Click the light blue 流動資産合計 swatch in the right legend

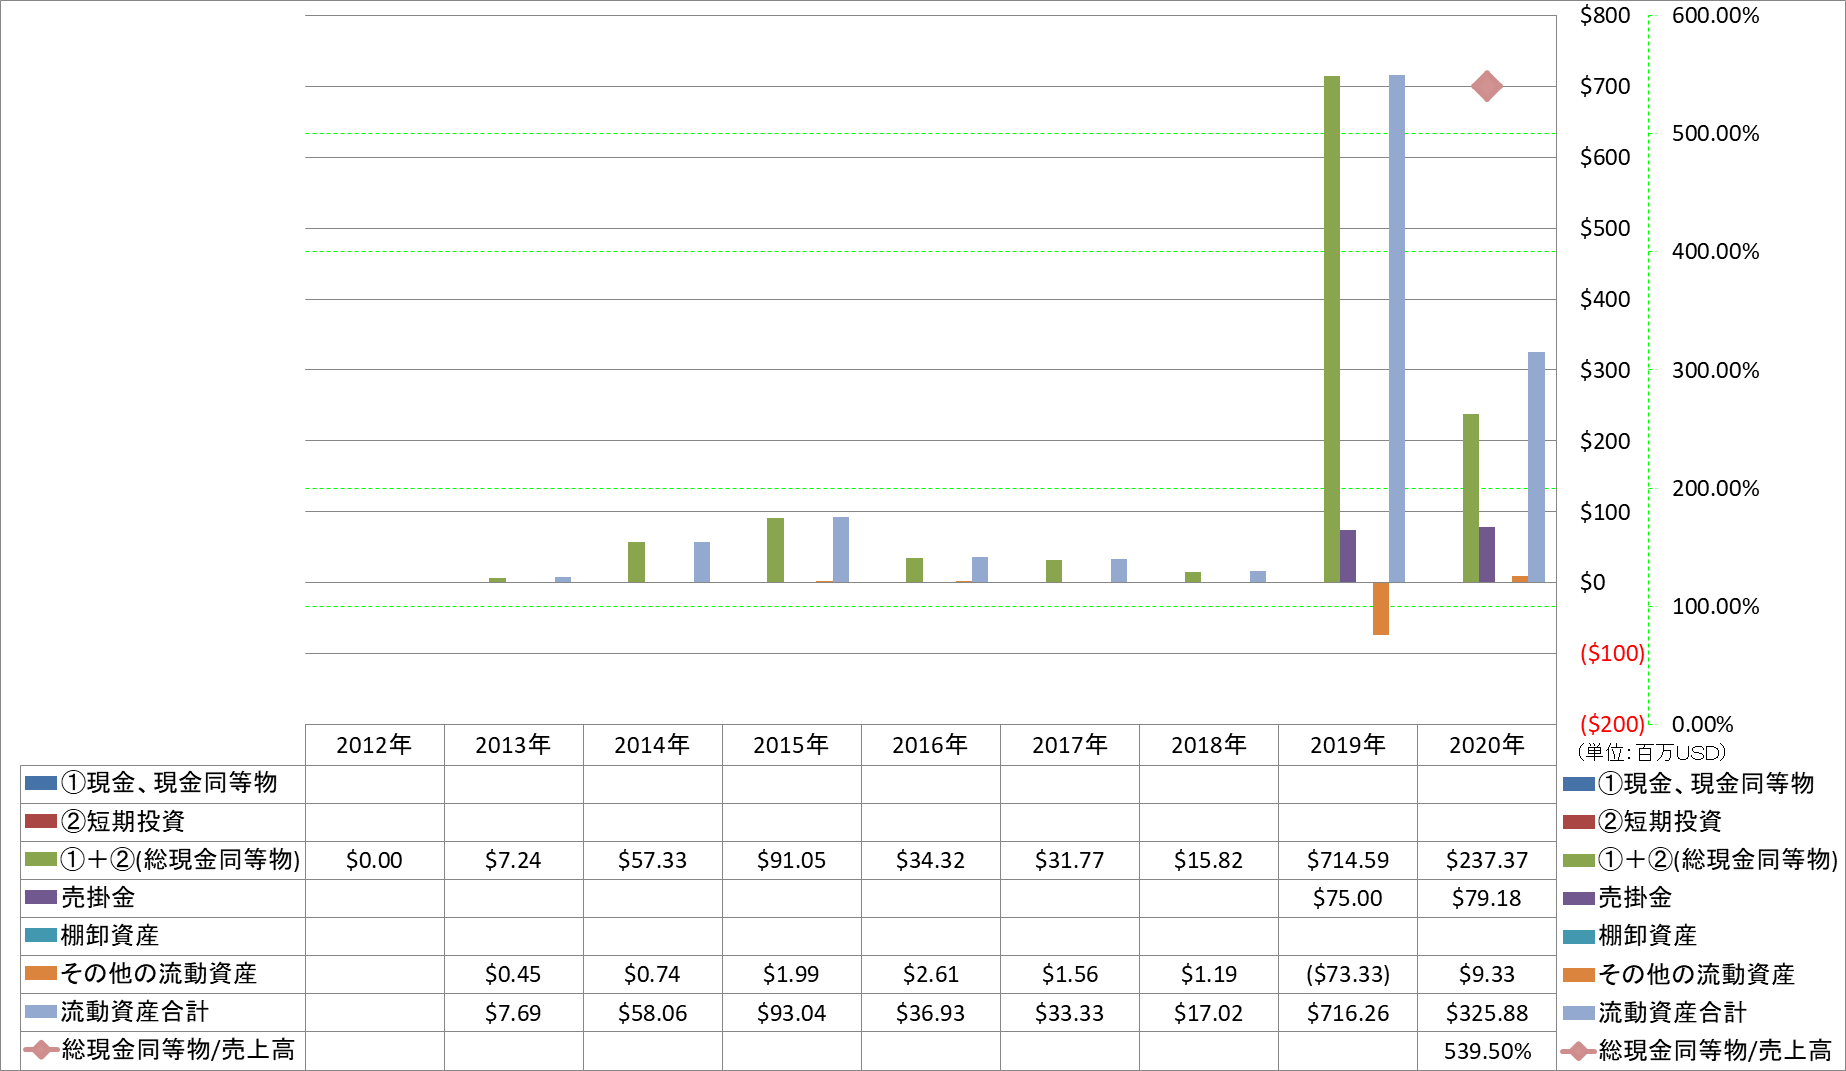(1579, 1012)
